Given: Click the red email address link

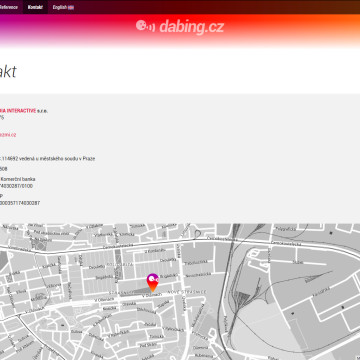Looking at the screenshot, I should [8, 135].
